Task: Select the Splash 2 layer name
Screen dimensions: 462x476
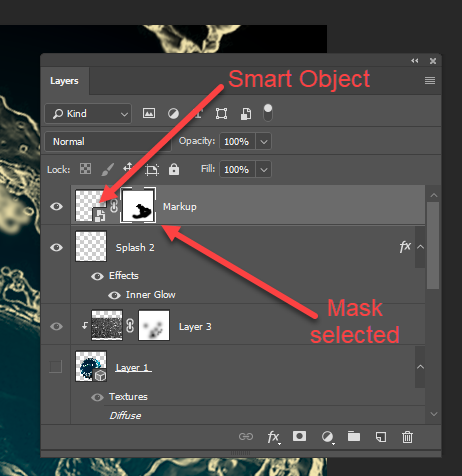Action: click(135, 248)
